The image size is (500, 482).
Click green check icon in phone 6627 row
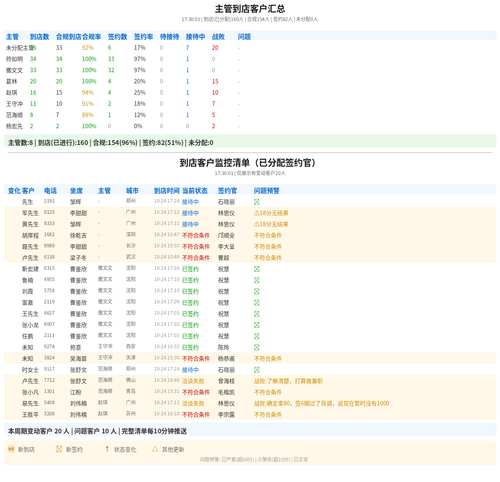point(257,314)
